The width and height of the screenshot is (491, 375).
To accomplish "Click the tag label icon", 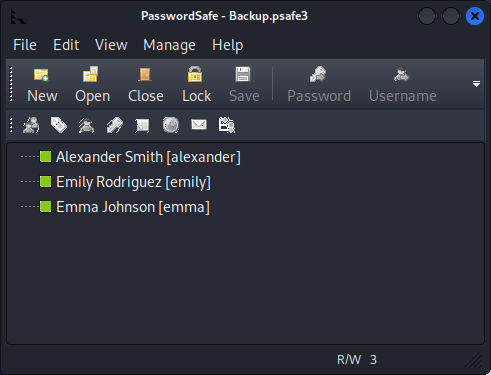I will [x=59, y=125].
